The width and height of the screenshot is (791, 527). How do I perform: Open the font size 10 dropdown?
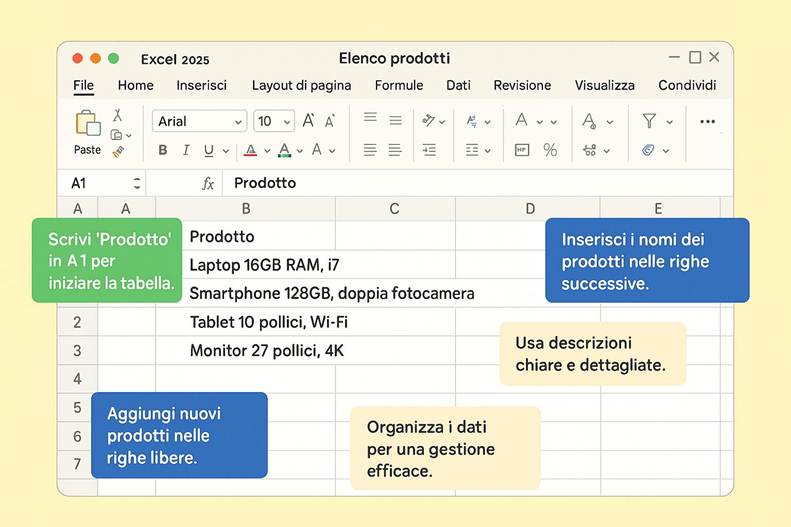pyautogui.click(x=273, y=121)
